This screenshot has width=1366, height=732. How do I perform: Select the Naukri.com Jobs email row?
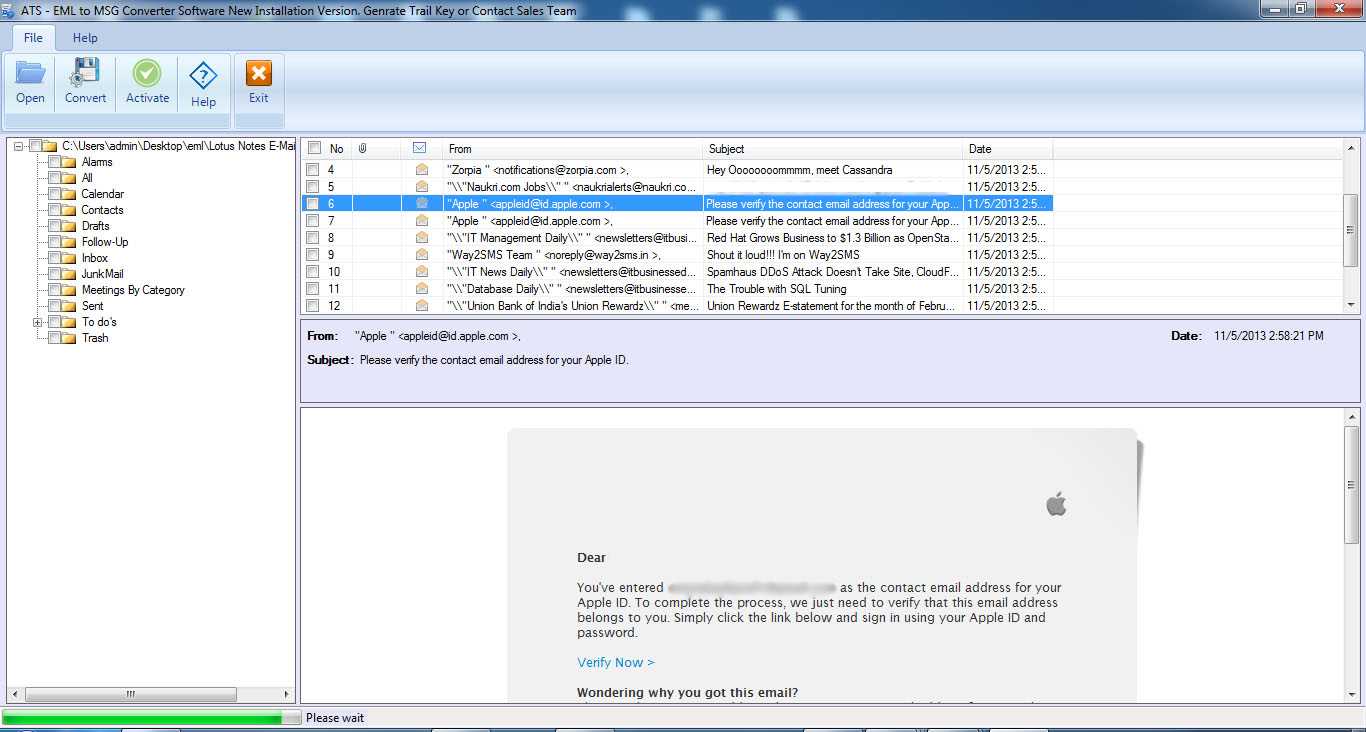(570, 186)
